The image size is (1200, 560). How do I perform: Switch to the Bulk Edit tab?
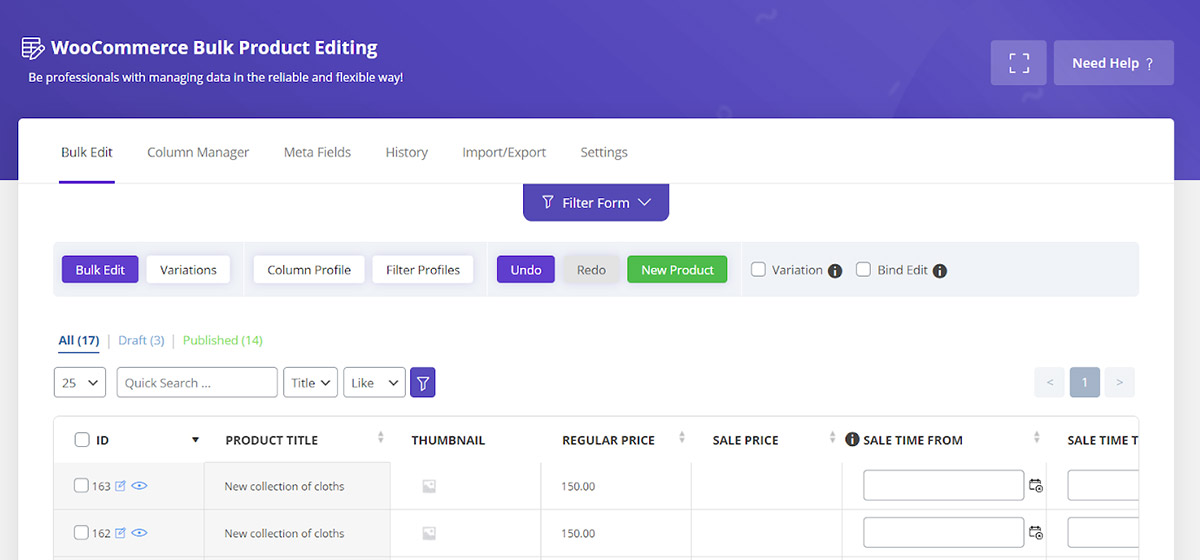coord(87,152)
